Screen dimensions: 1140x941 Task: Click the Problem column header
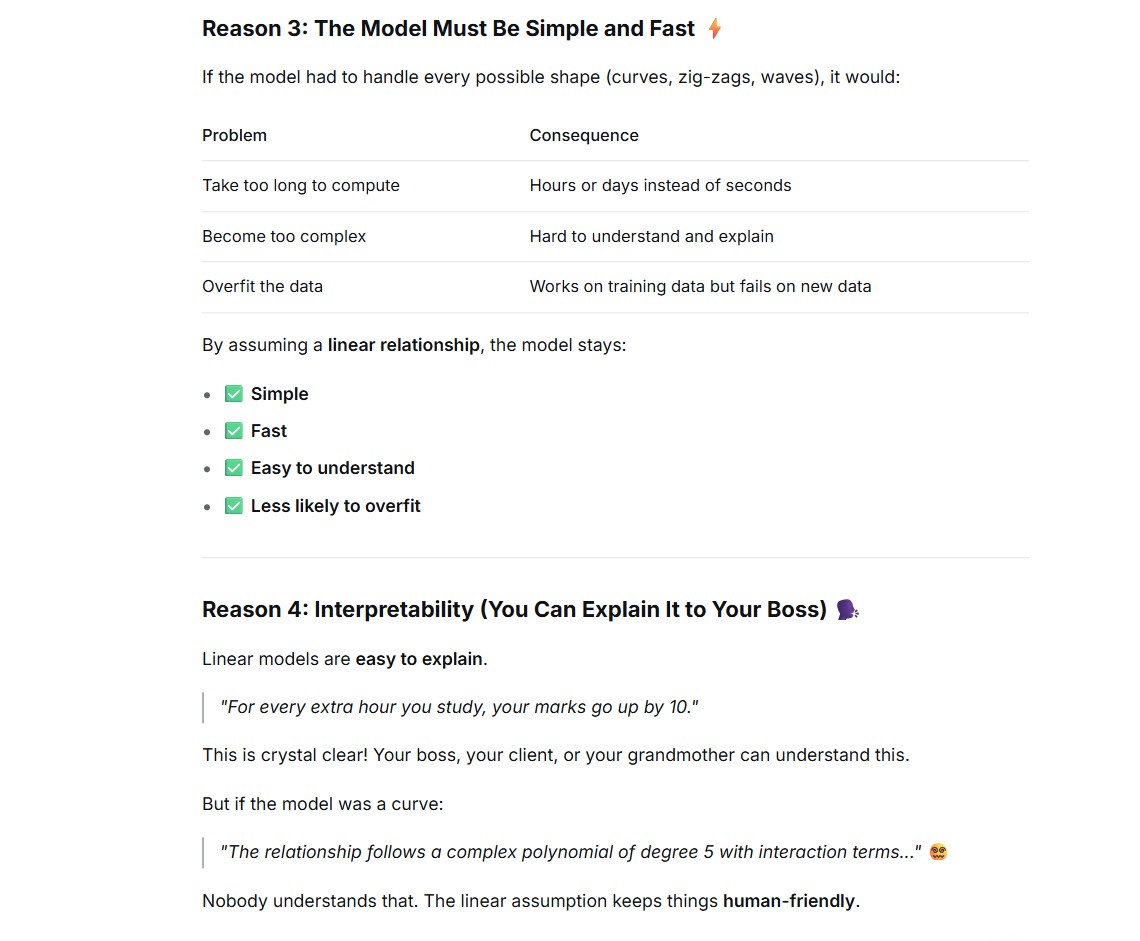[234, 135]
